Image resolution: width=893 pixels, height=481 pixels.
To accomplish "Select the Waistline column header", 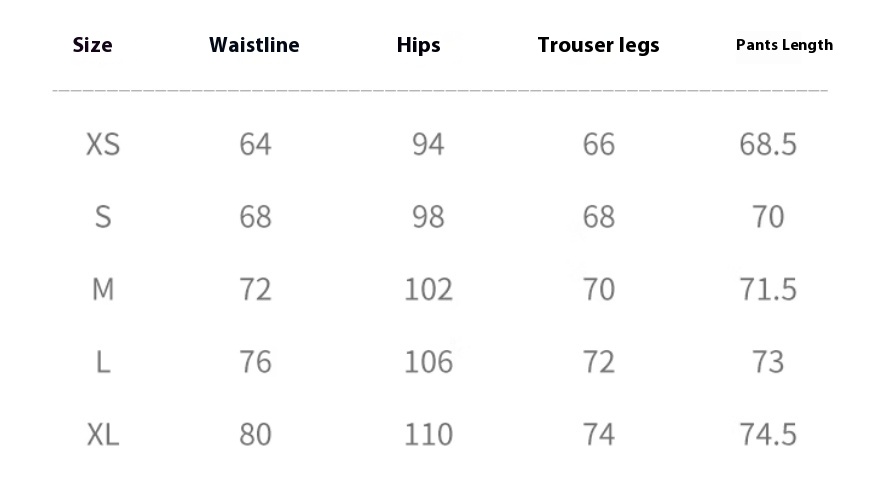I will [x=254, y=45].
